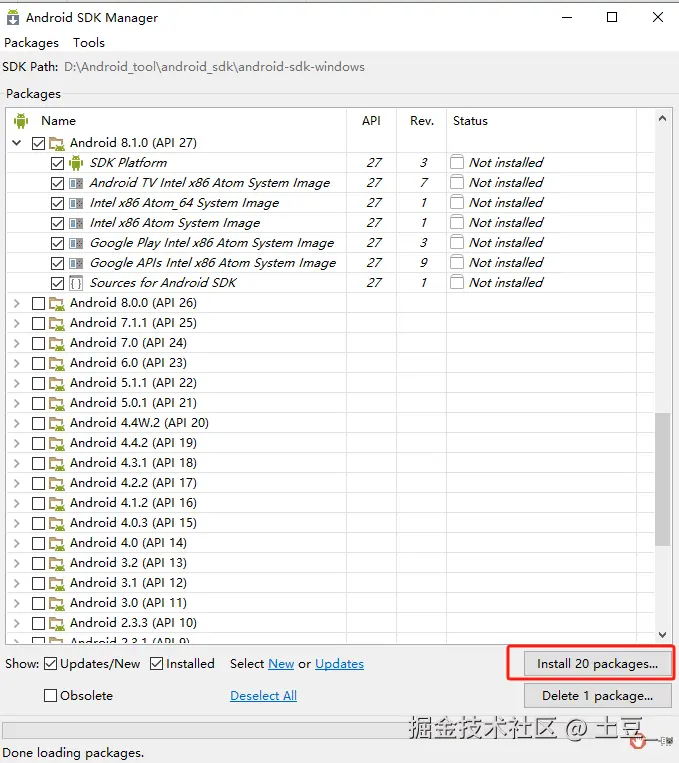
Task: Click the Android 4.4W.2 (API 20) folder icon
Action: (x=57, y=423)
